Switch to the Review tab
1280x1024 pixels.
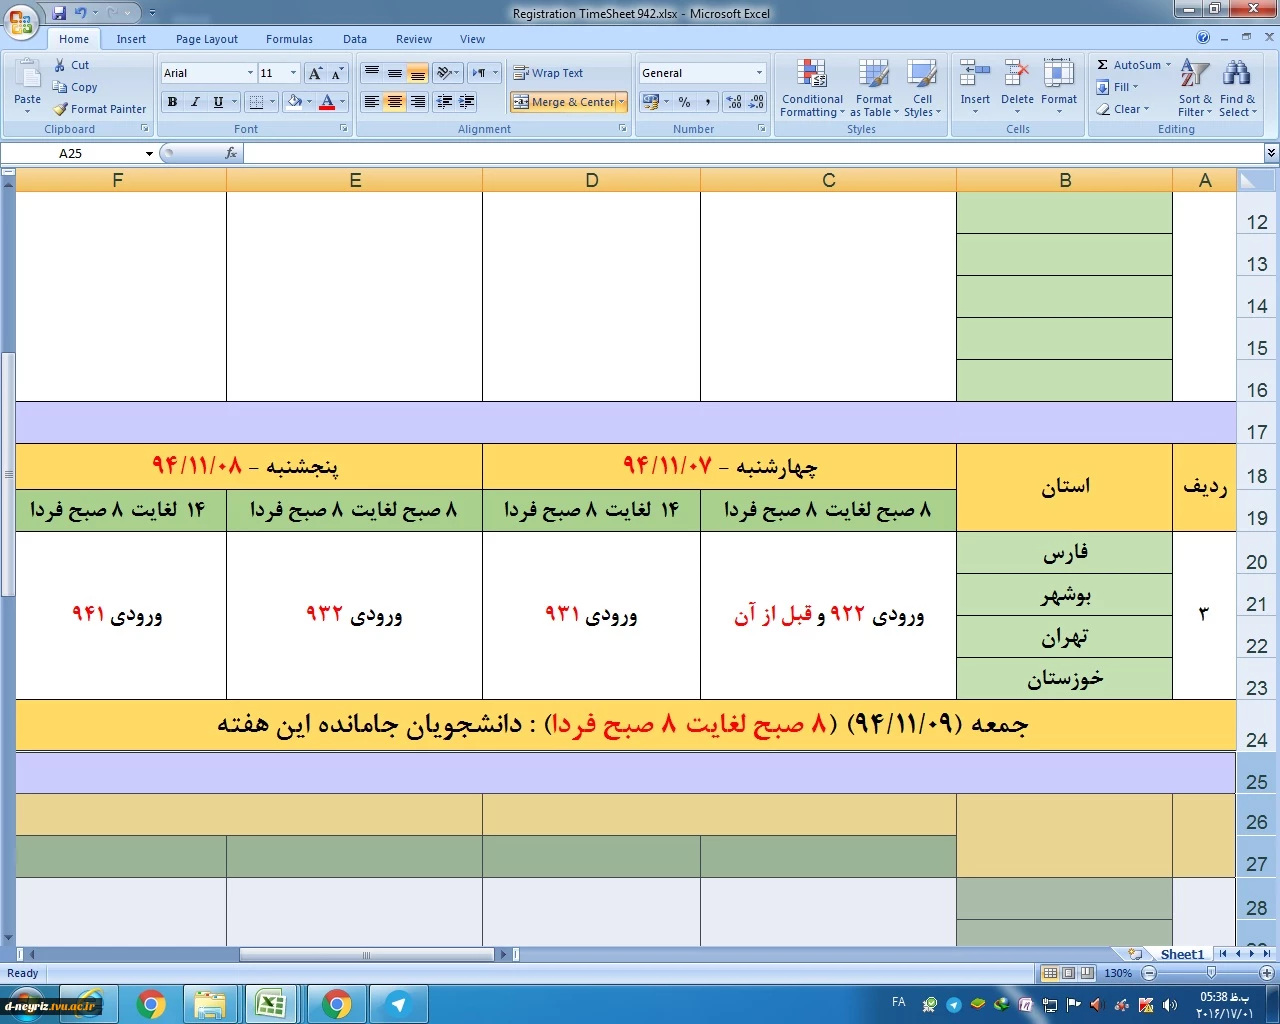point(414,39)
